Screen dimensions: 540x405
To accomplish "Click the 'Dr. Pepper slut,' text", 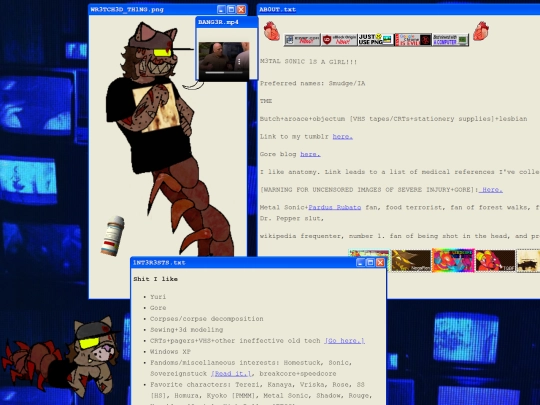I will (x=292, y=218).
